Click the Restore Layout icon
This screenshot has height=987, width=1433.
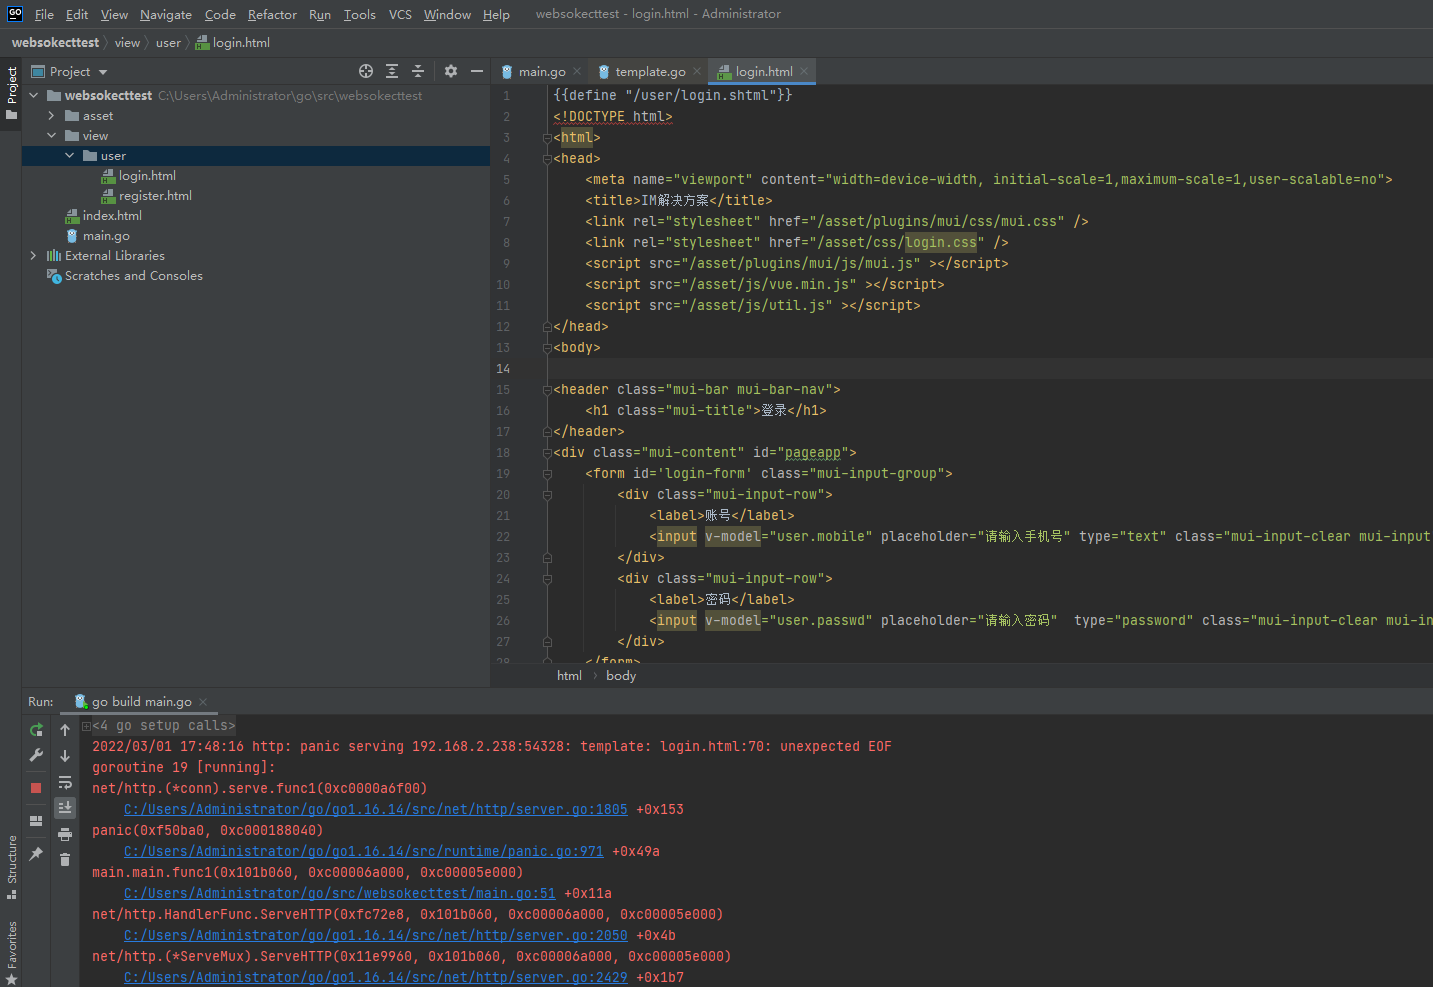coord(36,821)
